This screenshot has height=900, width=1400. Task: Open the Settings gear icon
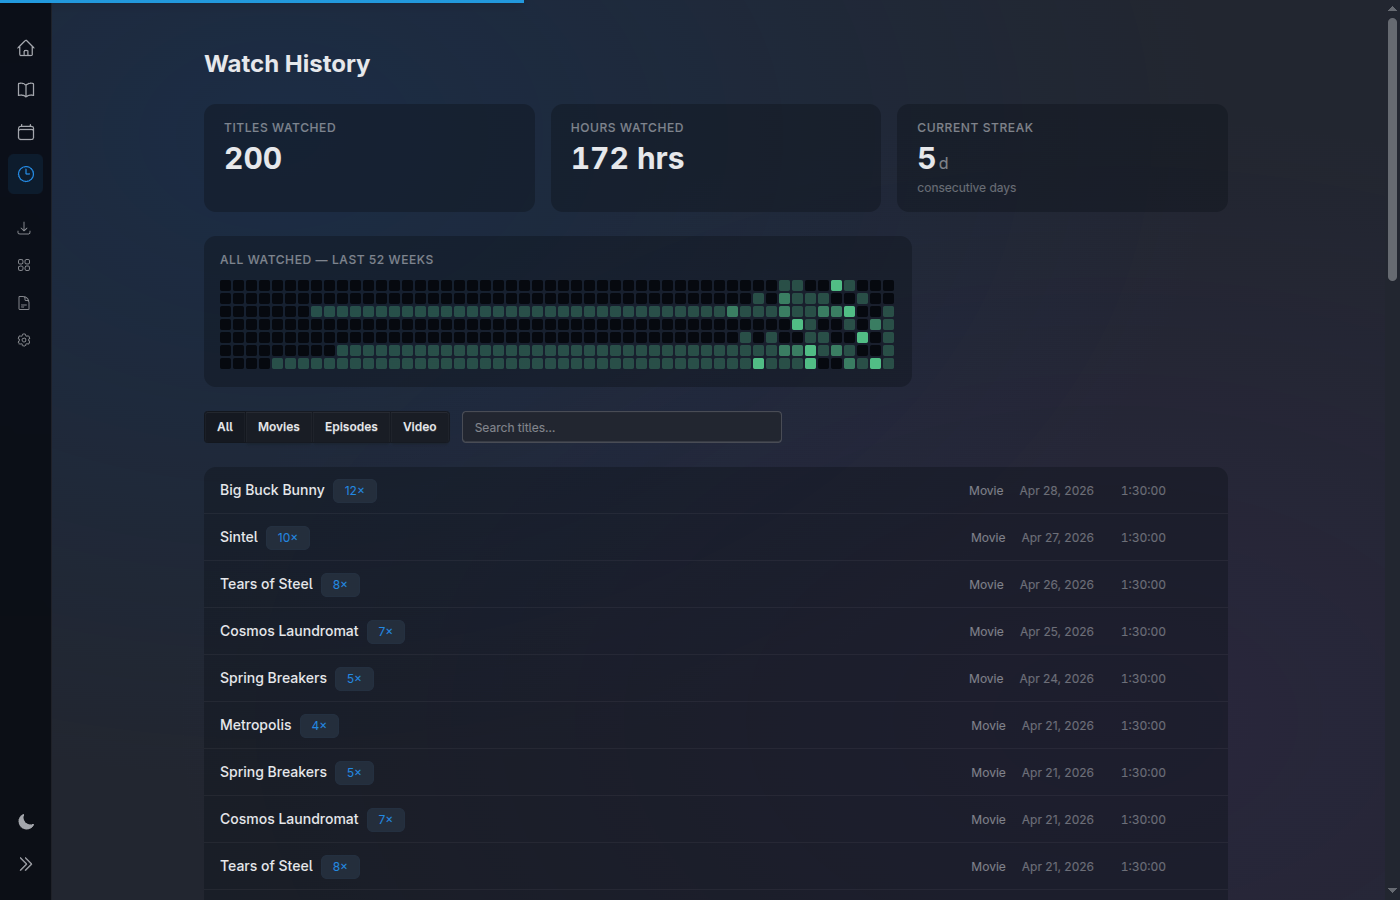[24, 340]
